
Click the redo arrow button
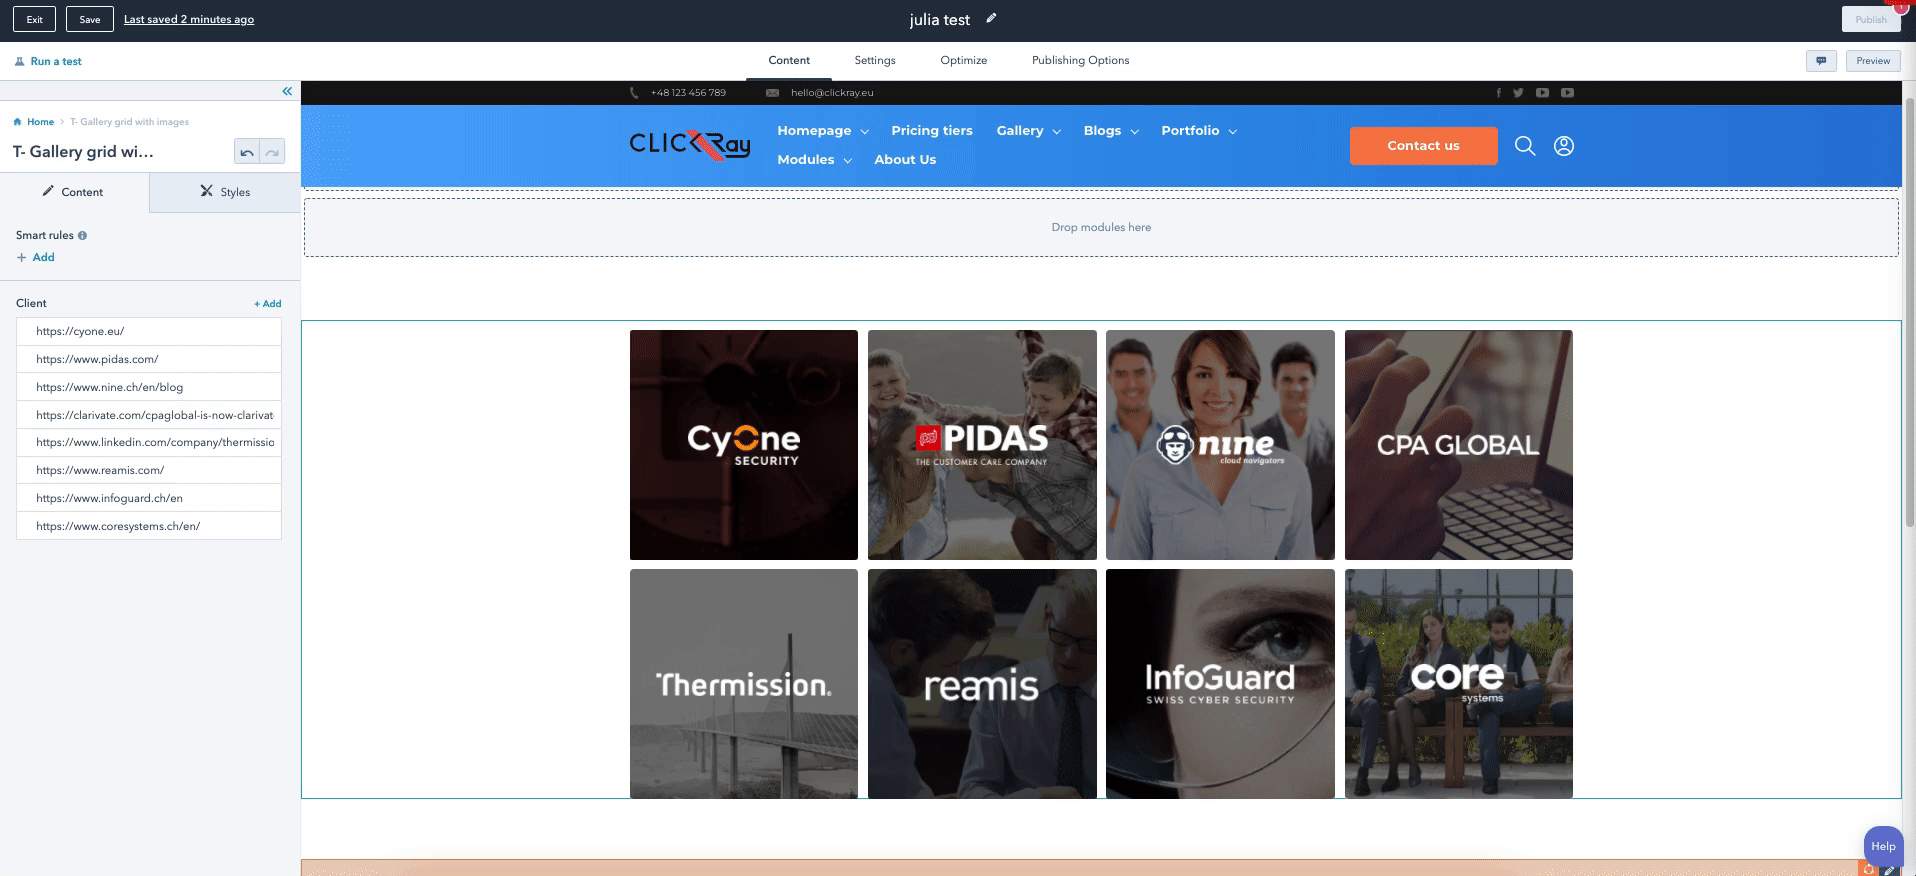pyautogui.click(x=272, y=152)
